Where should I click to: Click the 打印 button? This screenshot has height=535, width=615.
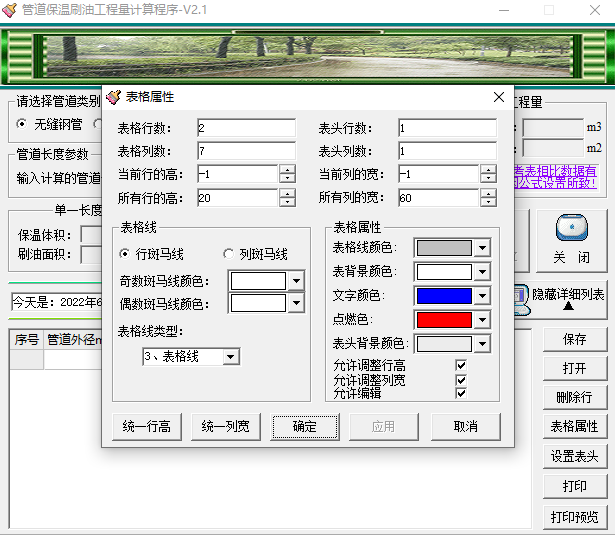point(575,486)
